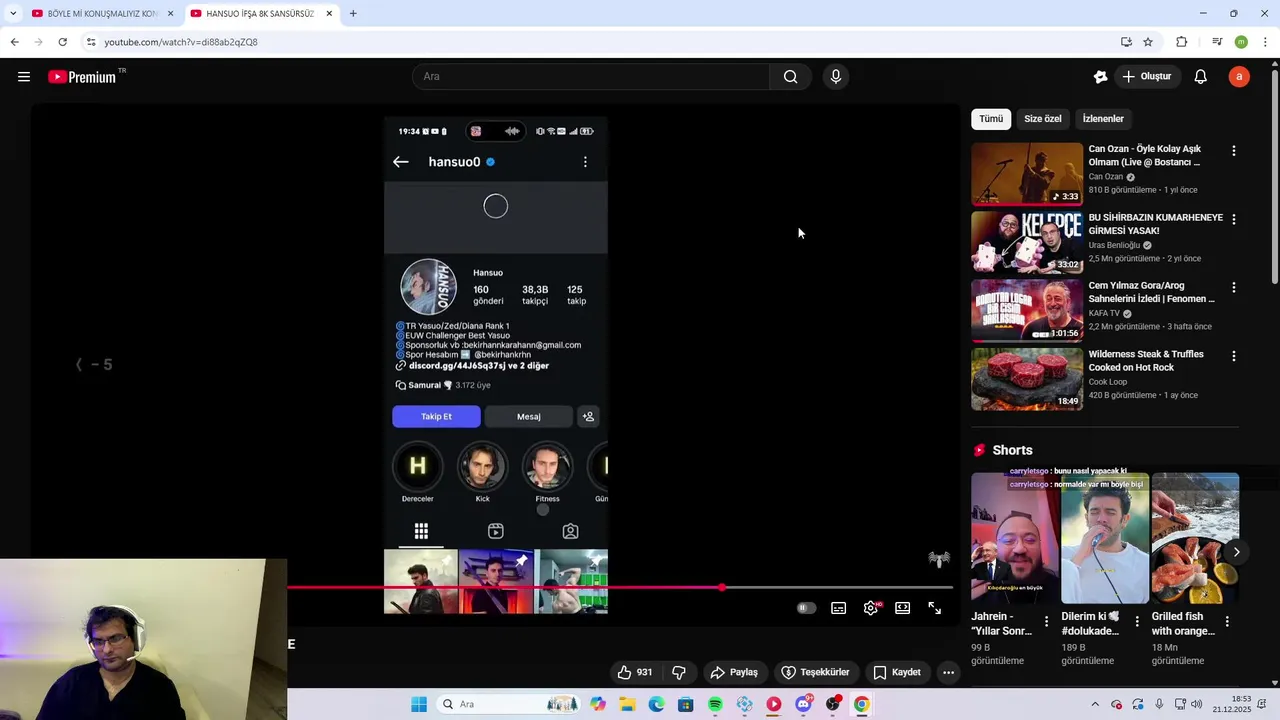
Task: Open Wilderness Steak & Truffles thumbnail
Action: pyautogui.click(x=1027, y=379)
